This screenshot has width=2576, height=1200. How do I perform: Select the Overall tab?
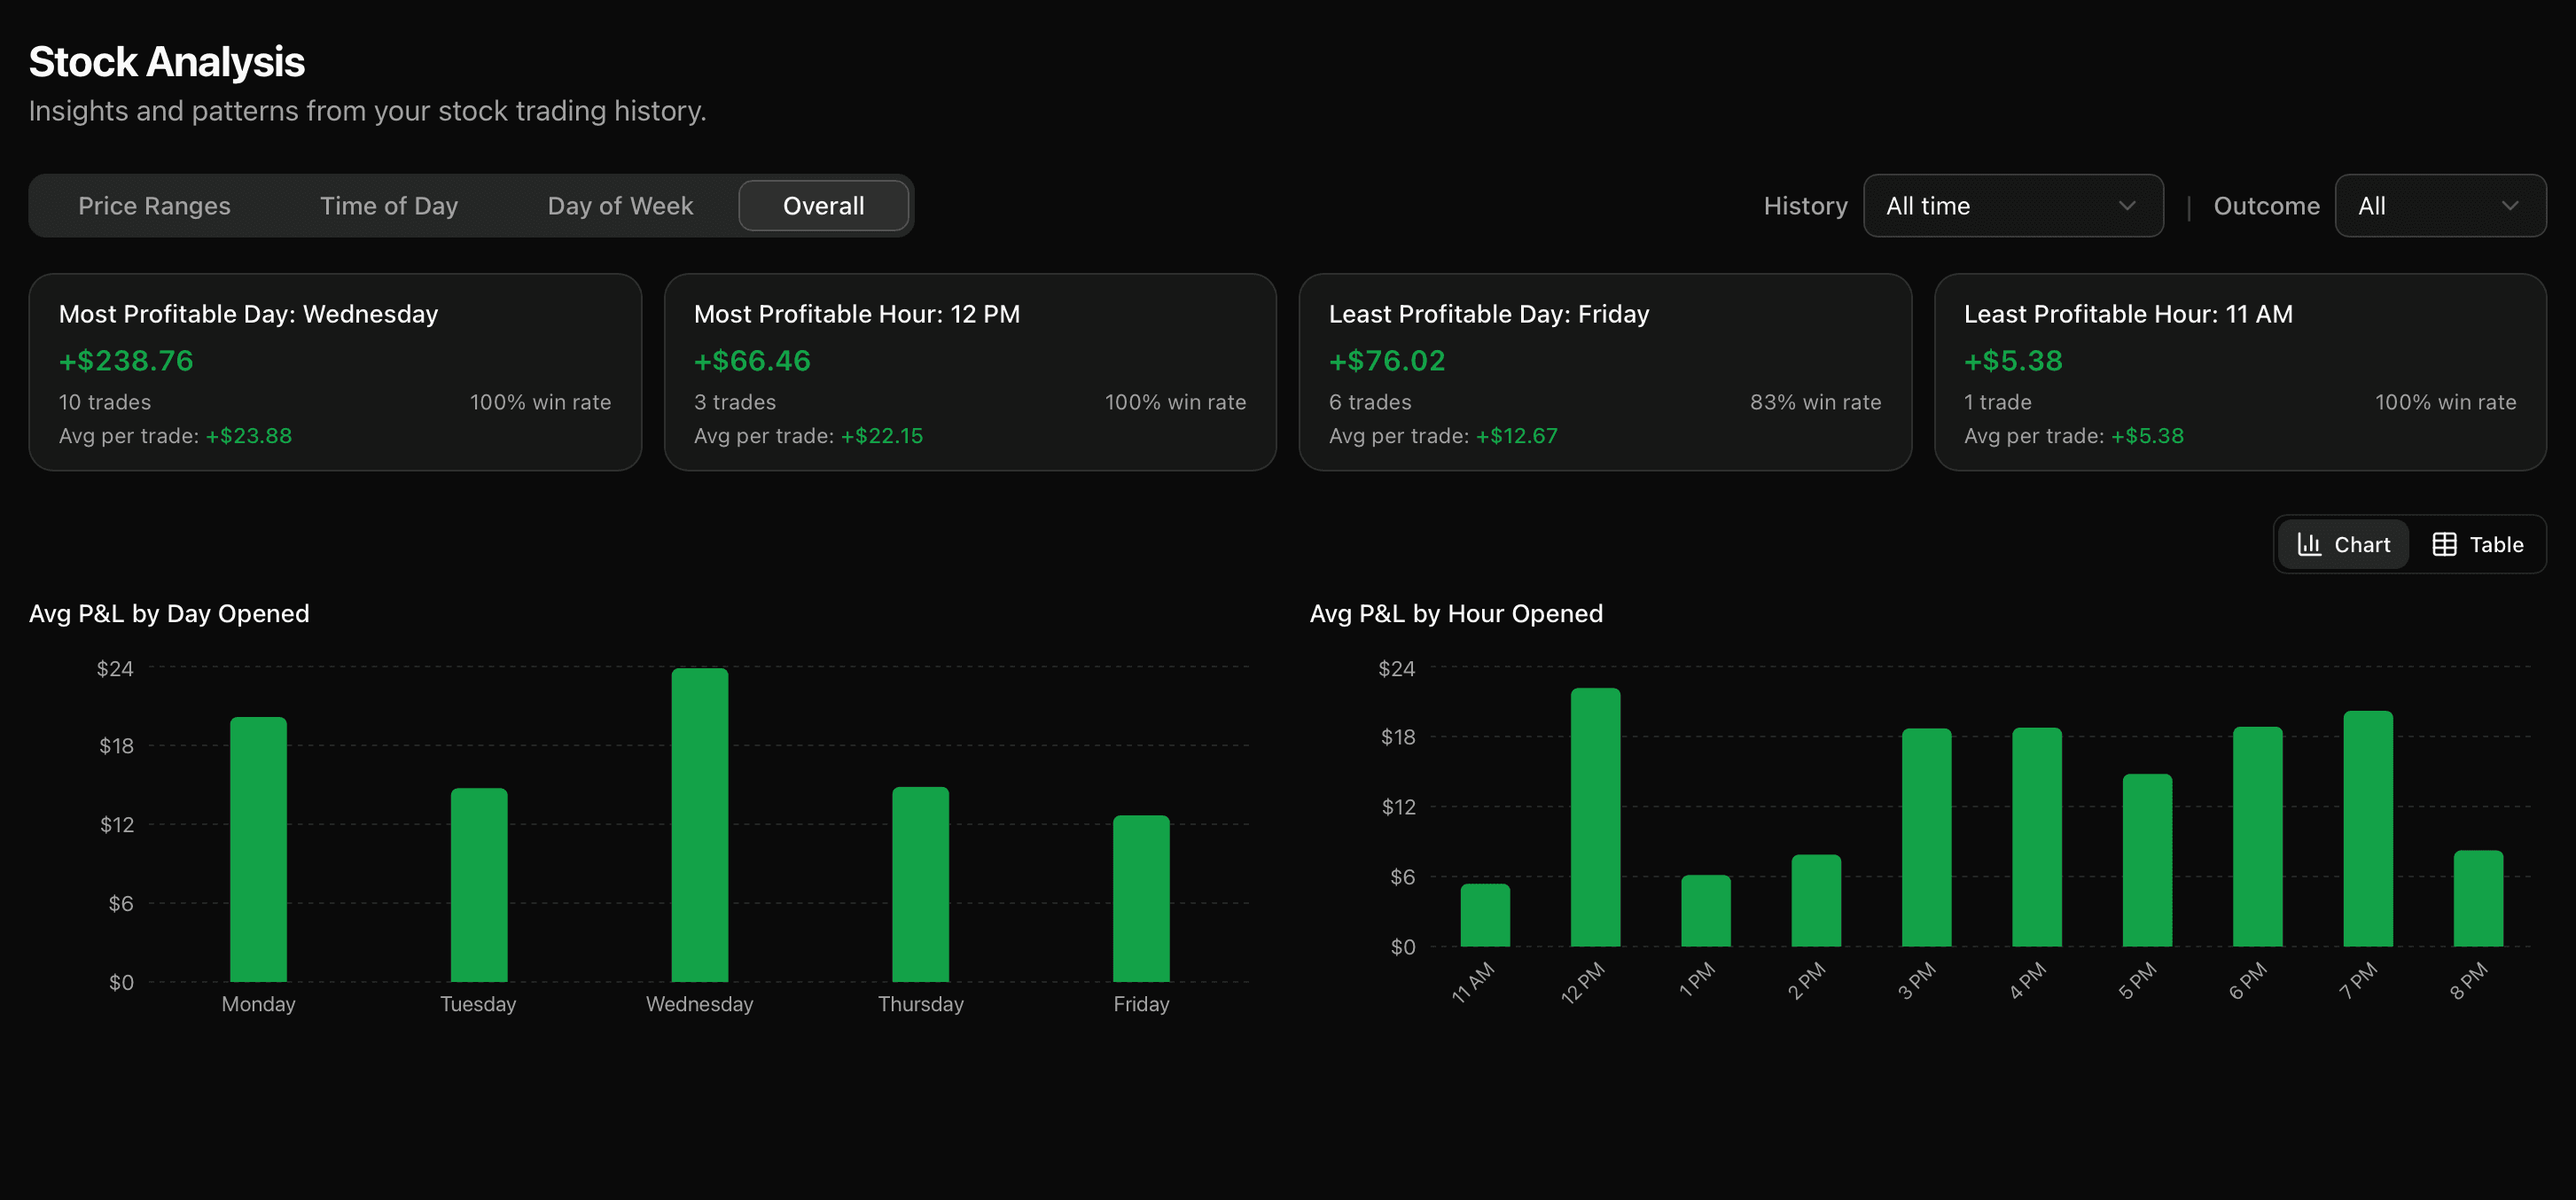(x=823, y=205)
